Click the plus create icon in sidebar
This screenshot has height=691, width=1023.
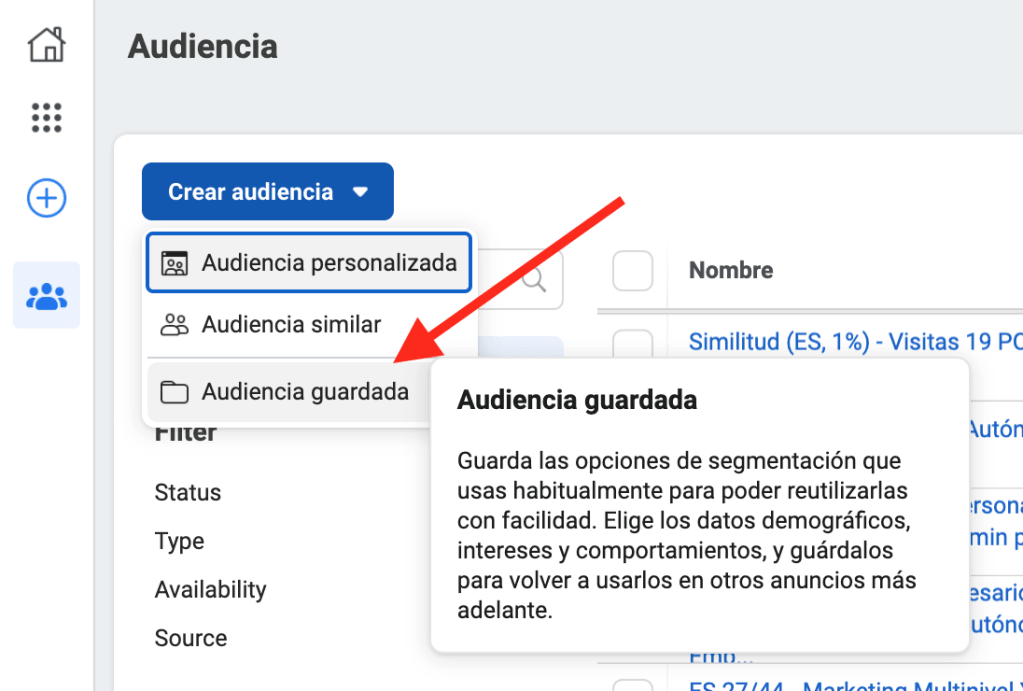pyautogui.click(x=46, y=198)
